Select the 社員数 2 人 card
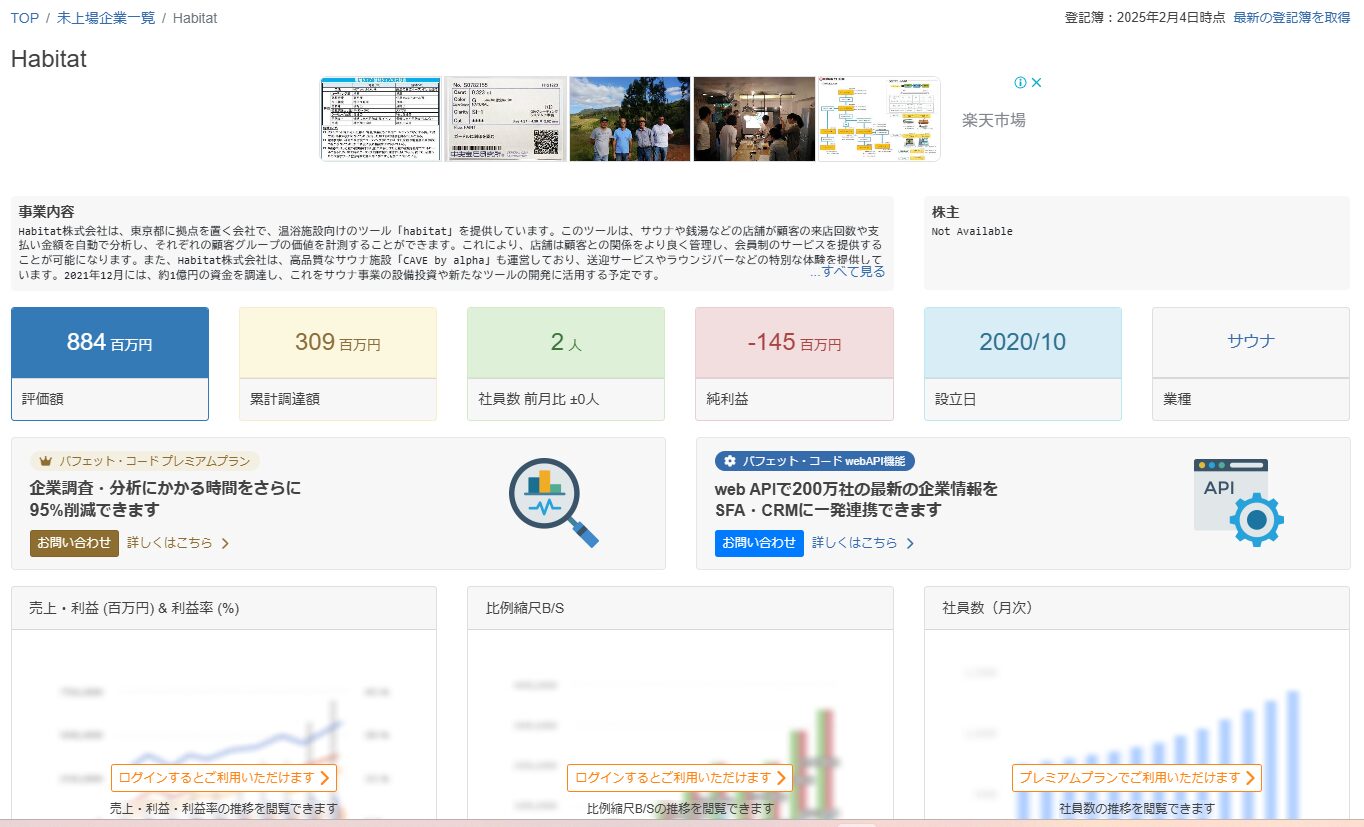 pos(566,364)
